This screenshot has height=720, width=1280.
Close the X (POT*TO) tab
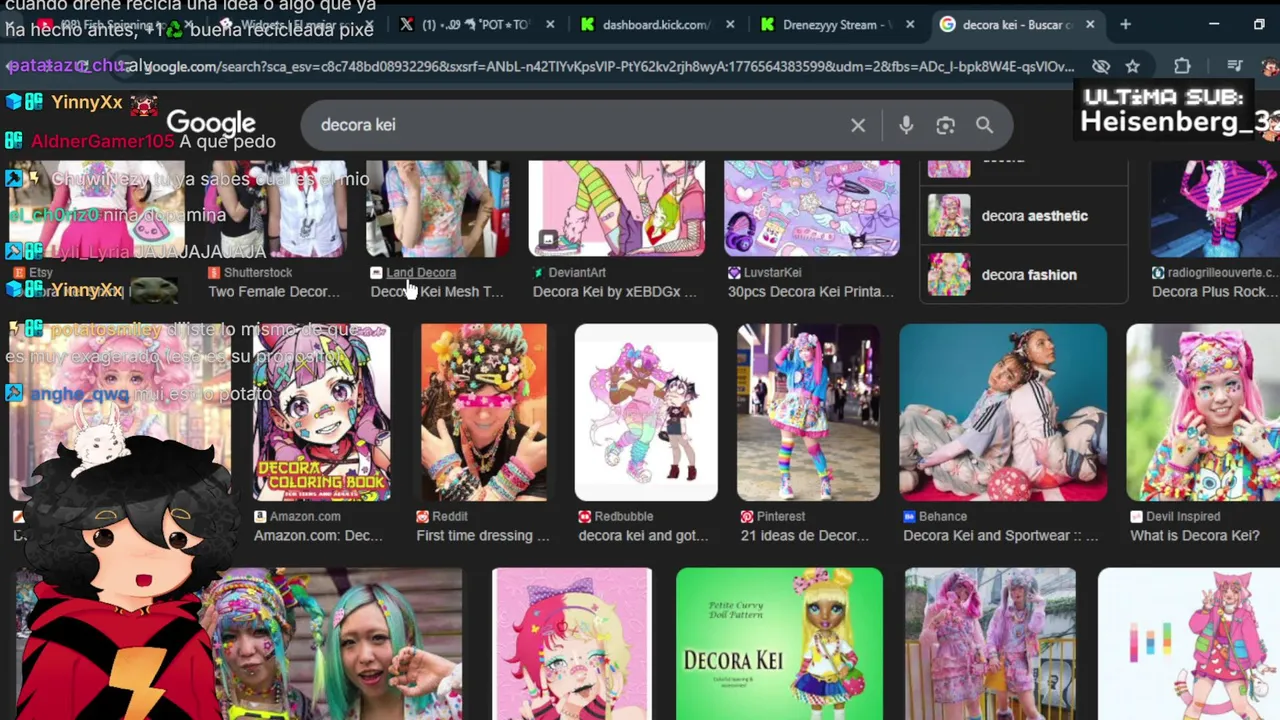(550, 24)
